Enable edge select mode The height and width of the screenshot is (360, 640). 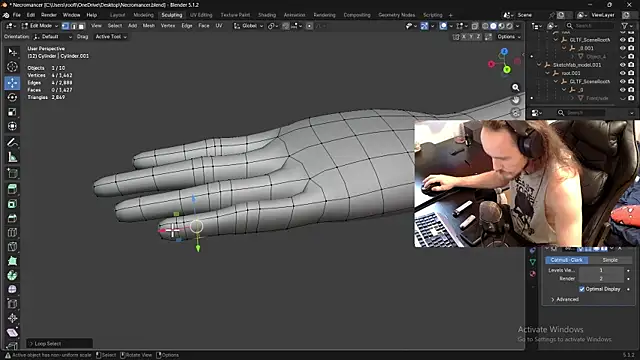(73, 26)
